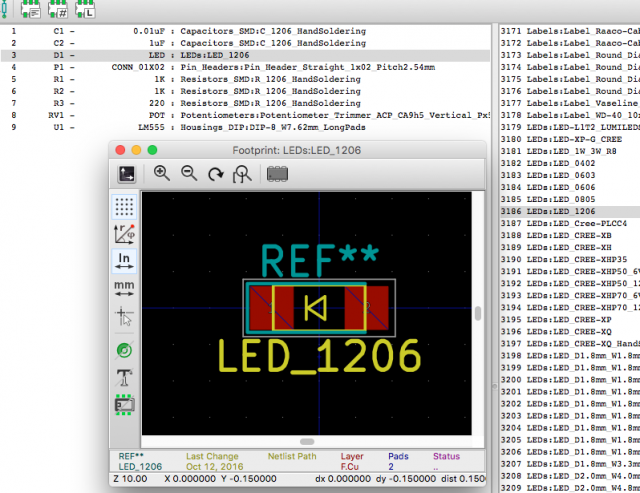Open display options in footprint viewer toolbar

coord(127,174)
